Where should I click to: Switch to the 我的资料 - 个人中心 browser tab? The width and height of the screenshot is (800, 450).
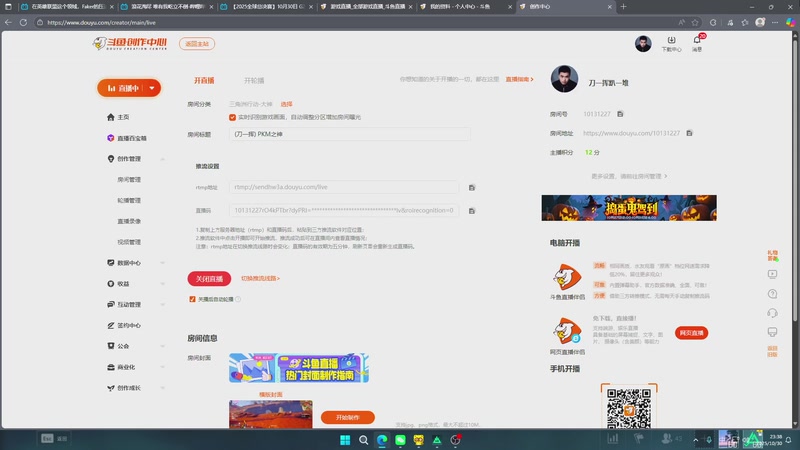465,7
